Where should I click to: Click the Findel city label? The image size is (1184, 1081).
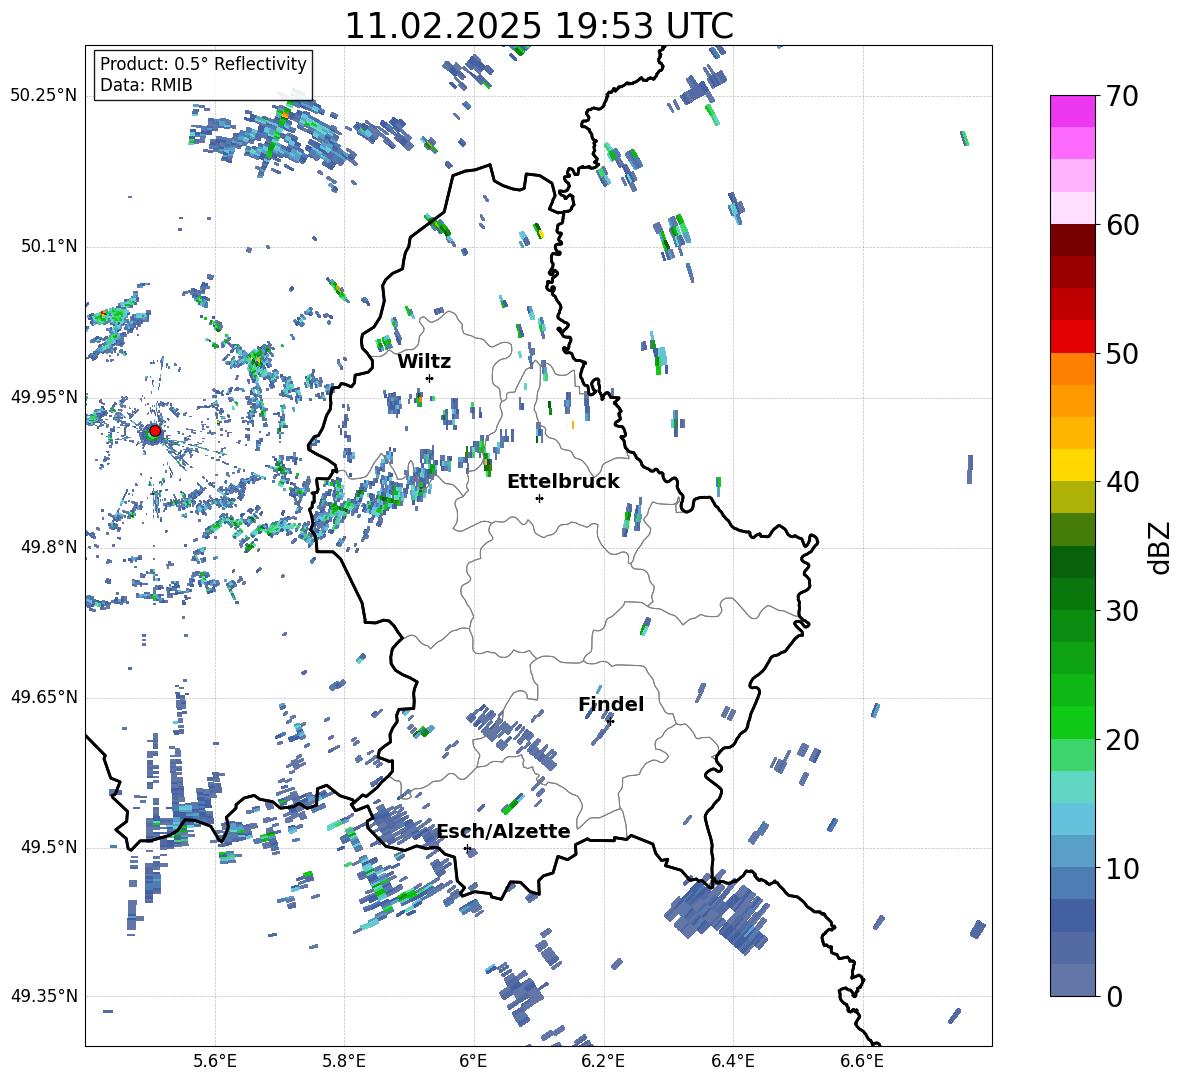pos(611,704)
